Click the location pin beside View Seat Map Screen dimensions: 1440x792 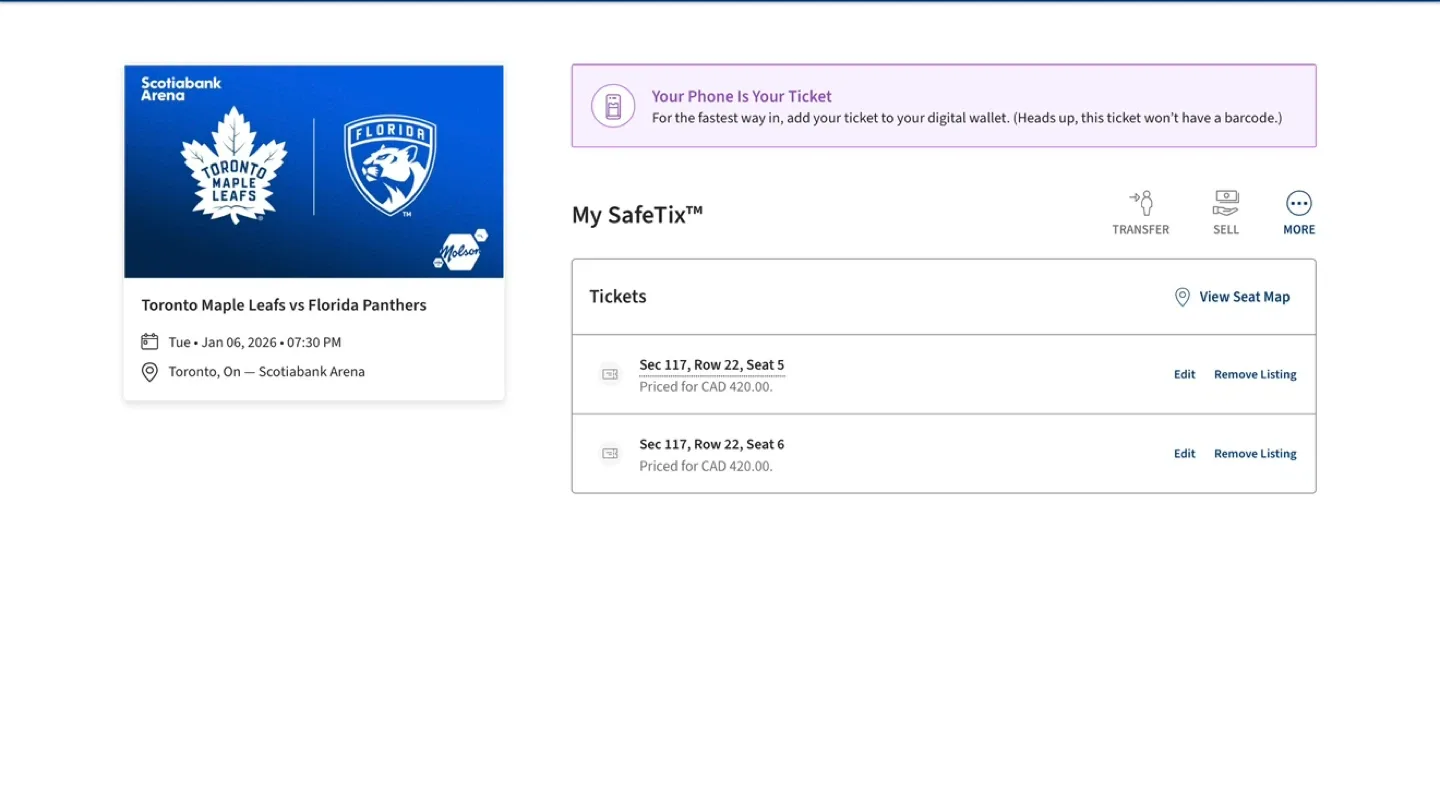click(x=1181, y=296)
